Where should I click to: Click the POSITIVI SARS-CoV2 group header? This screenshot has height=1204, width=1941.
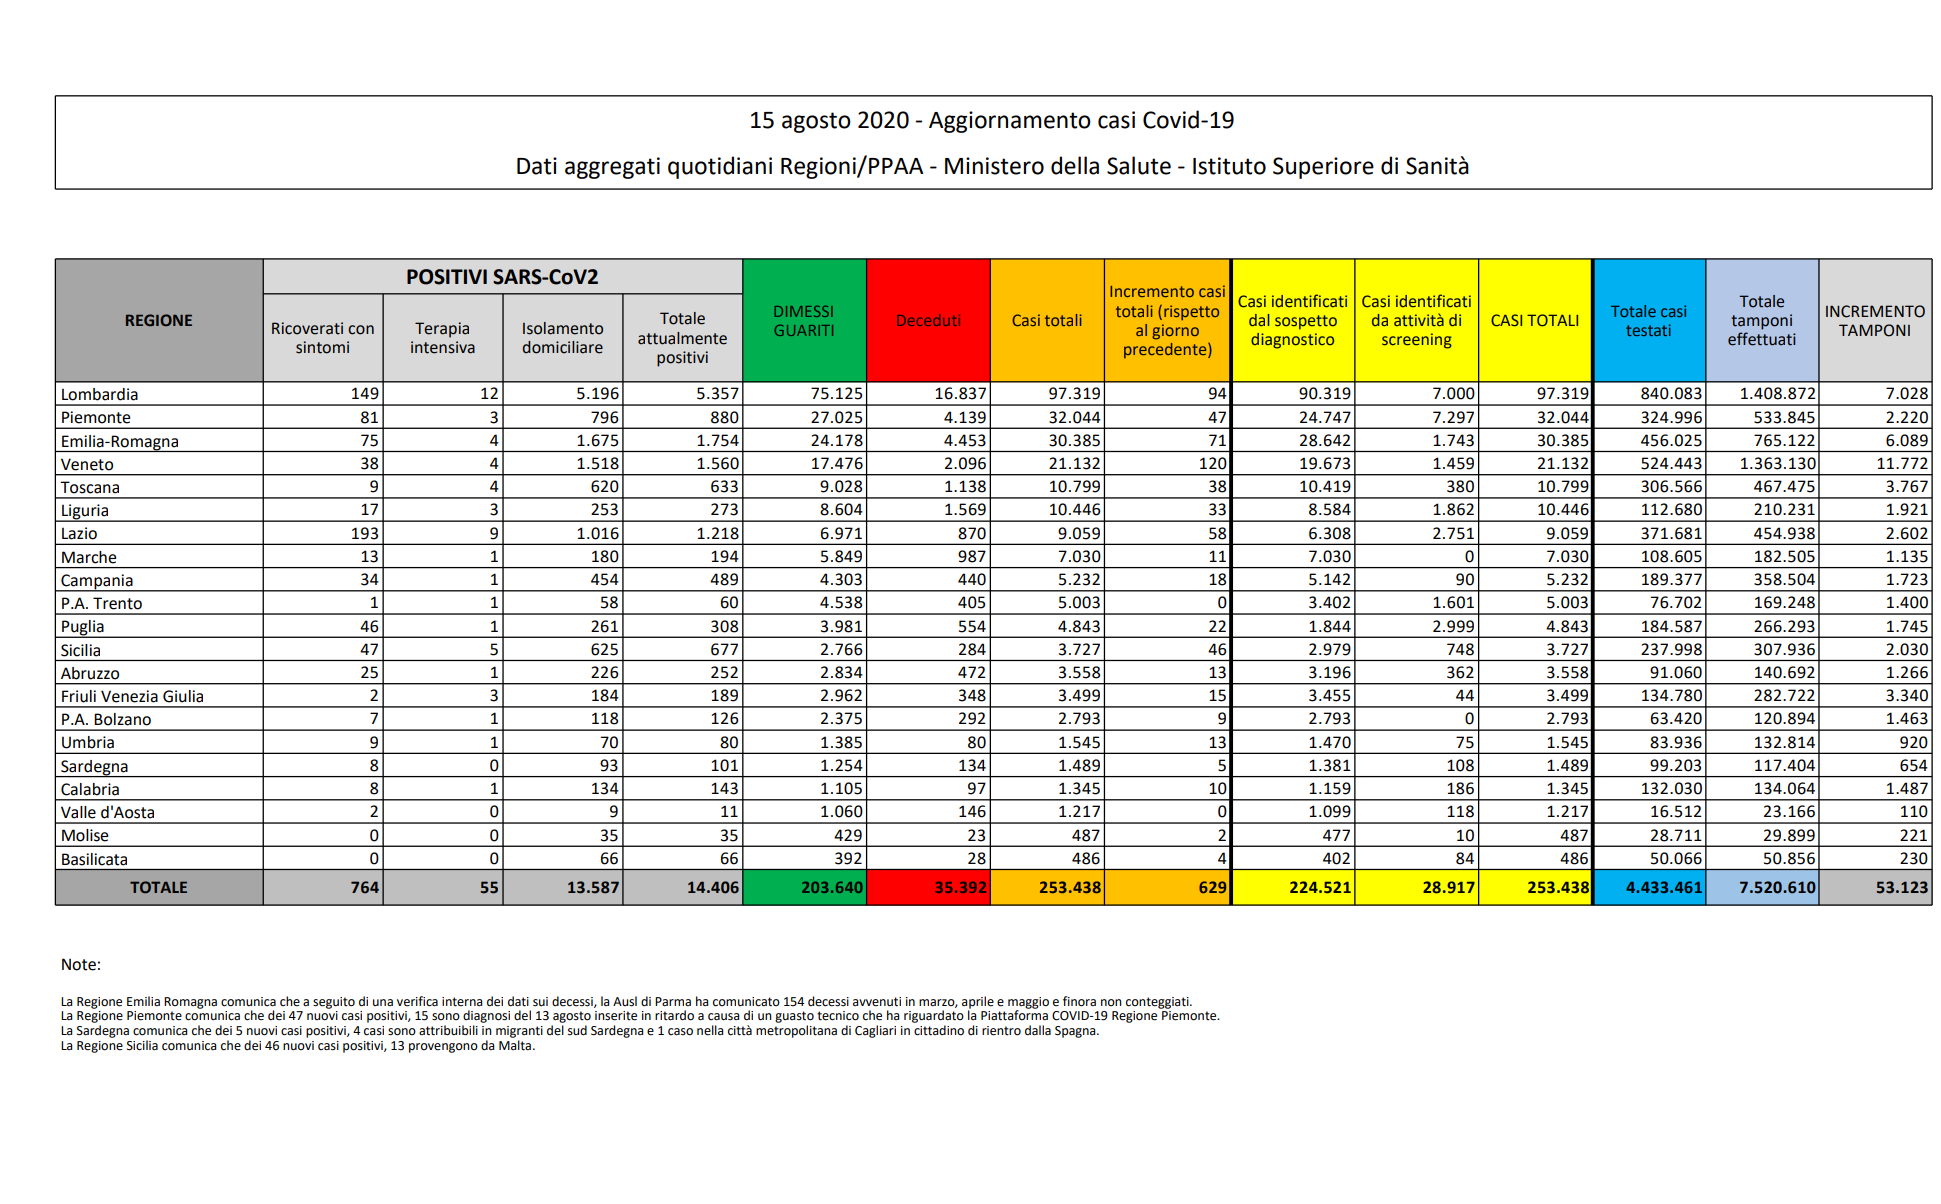tap(502, 277)
